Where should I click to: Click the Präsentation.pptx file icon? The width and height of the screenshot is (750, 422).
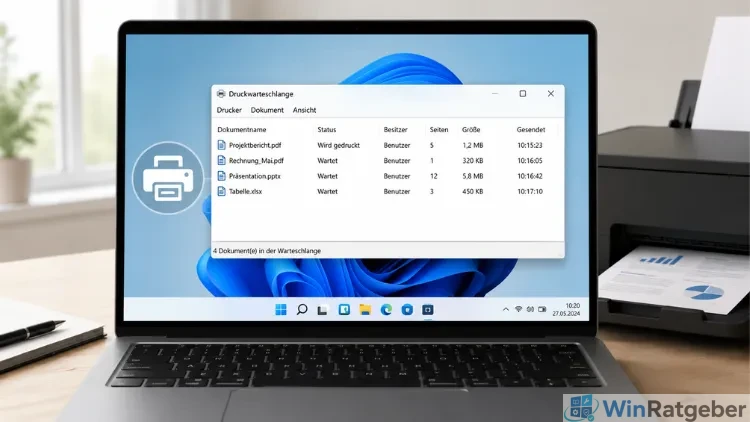[221, 176]
